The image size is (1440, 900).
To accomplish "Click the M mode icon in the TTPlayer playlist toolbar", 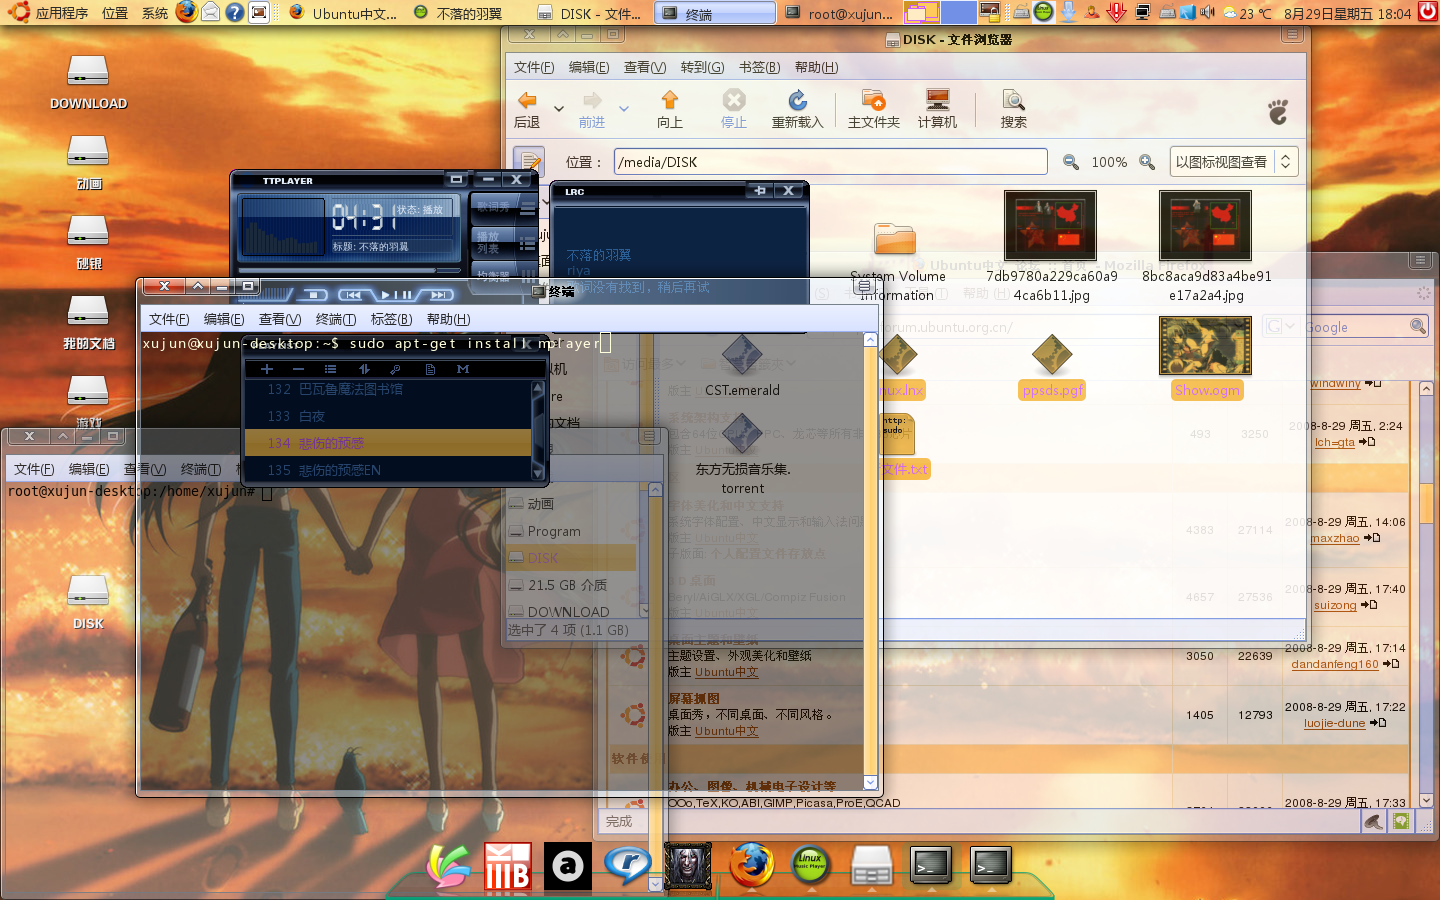I will coord(463,369).
